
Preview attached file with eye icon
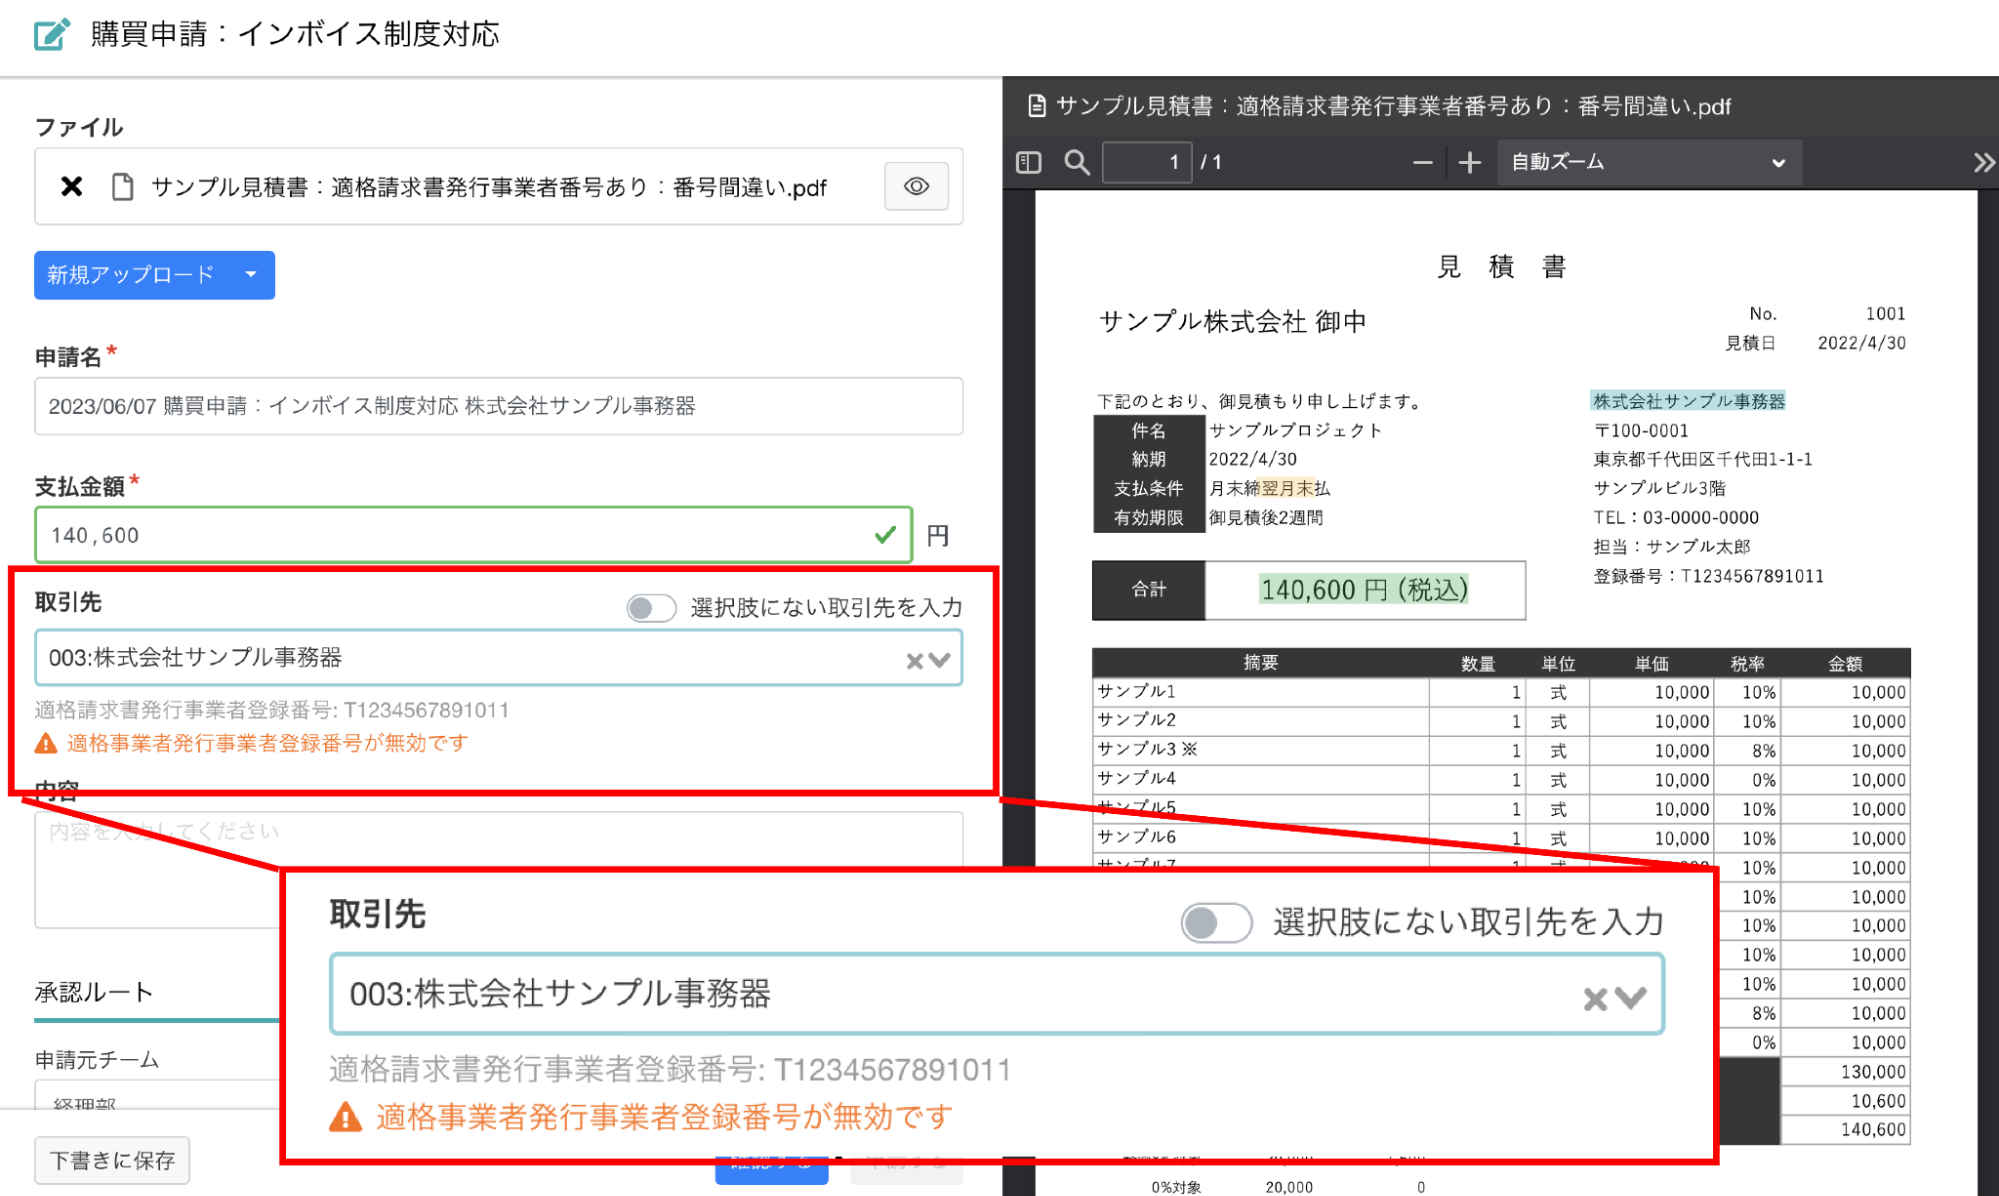pyautogui.click(x=915, y=187)
